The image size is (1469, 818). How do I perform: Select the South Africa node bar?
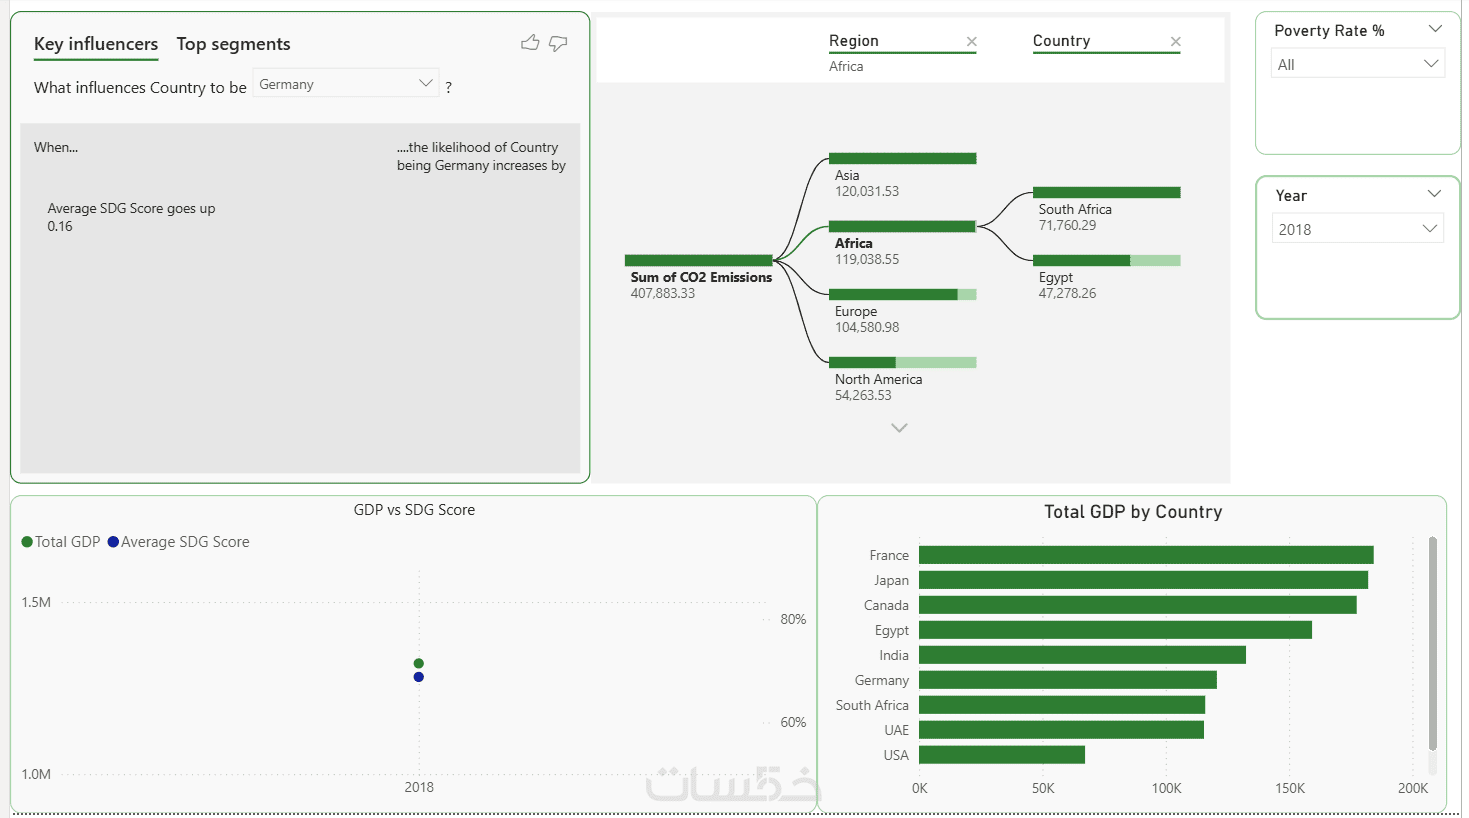pyautogui.click(x=1106, y=192)
